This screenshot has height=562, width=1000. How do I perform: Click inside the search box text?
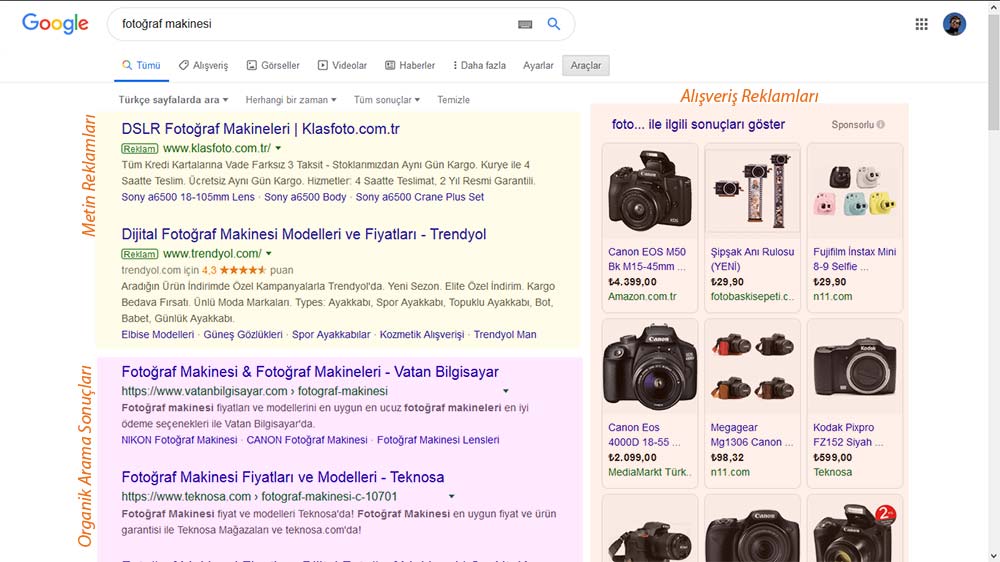[x=166, y=24]
